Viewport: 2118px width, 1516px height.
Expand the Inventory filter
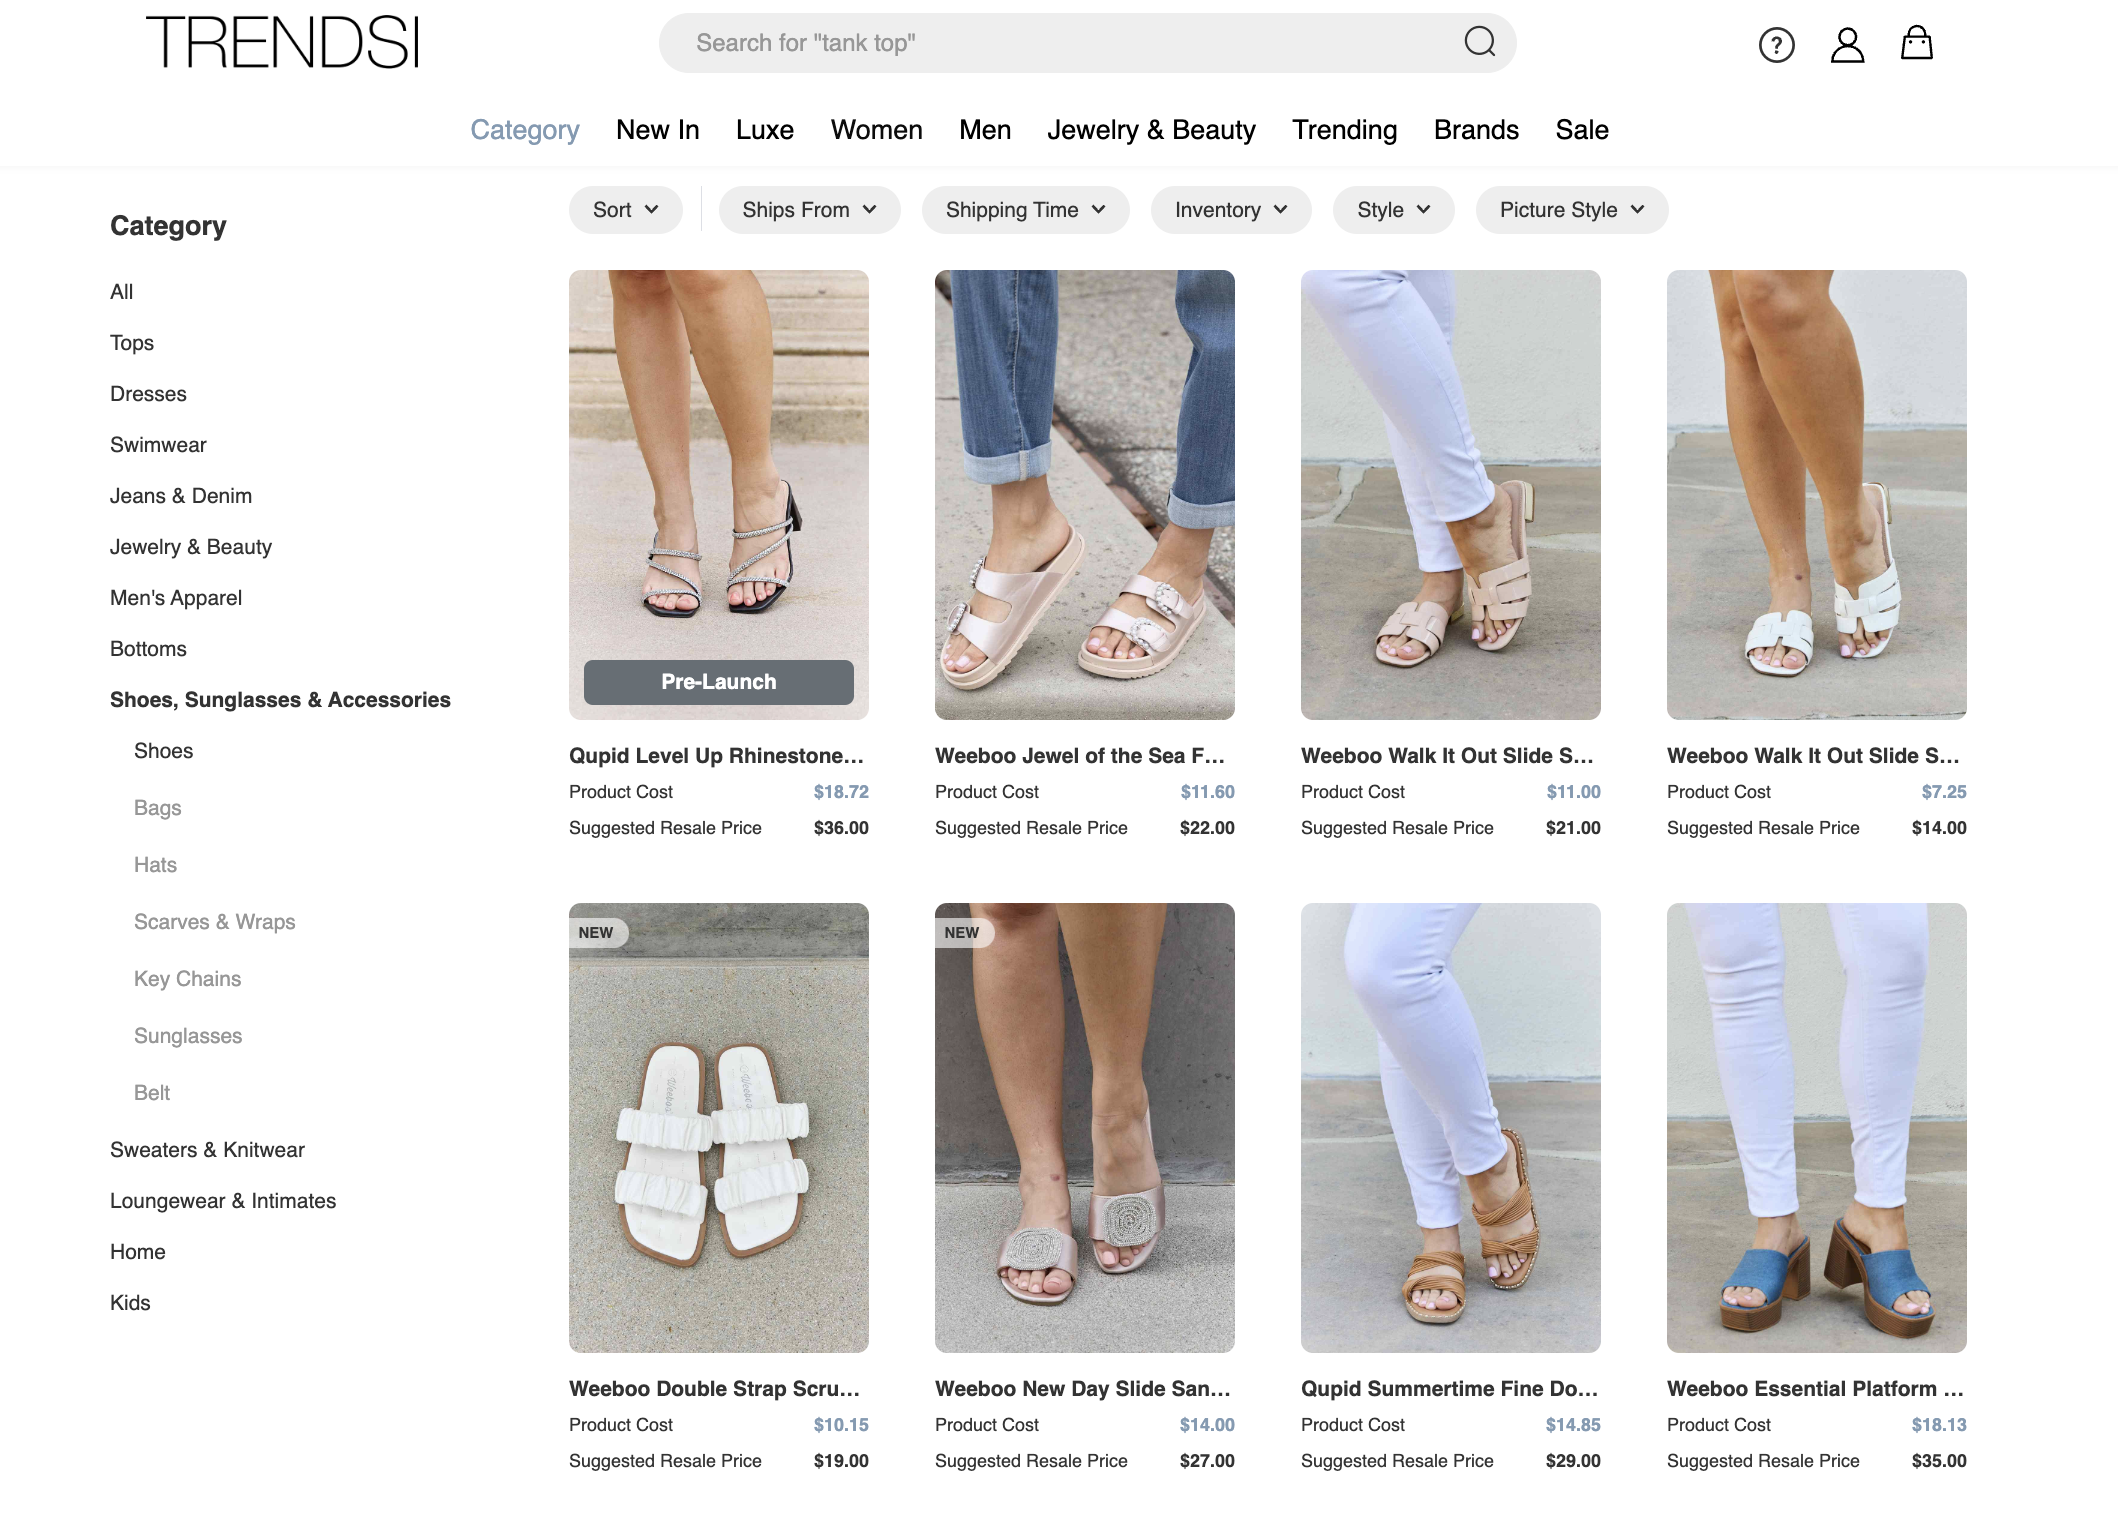[1230, 210]
